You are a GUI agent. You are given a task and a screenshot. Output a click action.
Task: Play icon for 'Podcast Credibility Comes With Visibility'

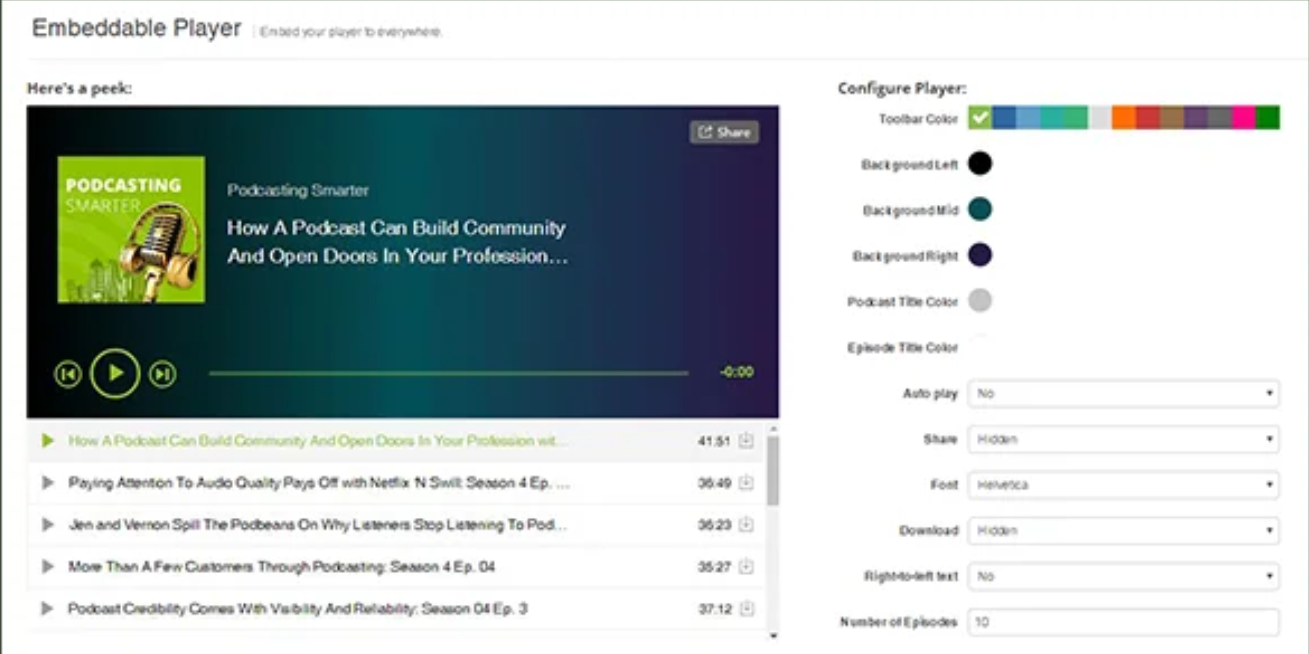pos(47,608)
